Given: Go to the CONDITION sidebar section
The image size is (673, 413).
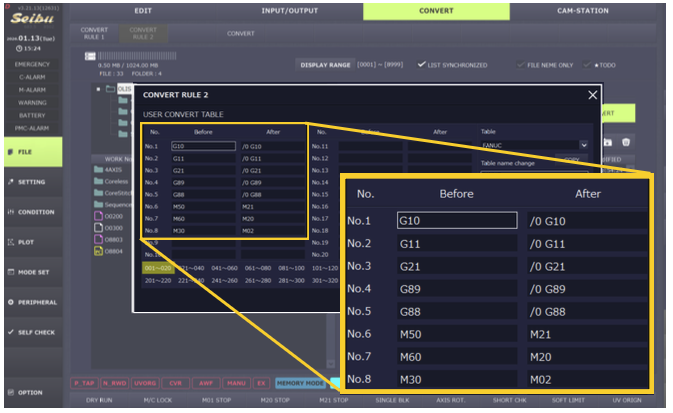Looking at the screenshot, I should [x=30, y=212].
